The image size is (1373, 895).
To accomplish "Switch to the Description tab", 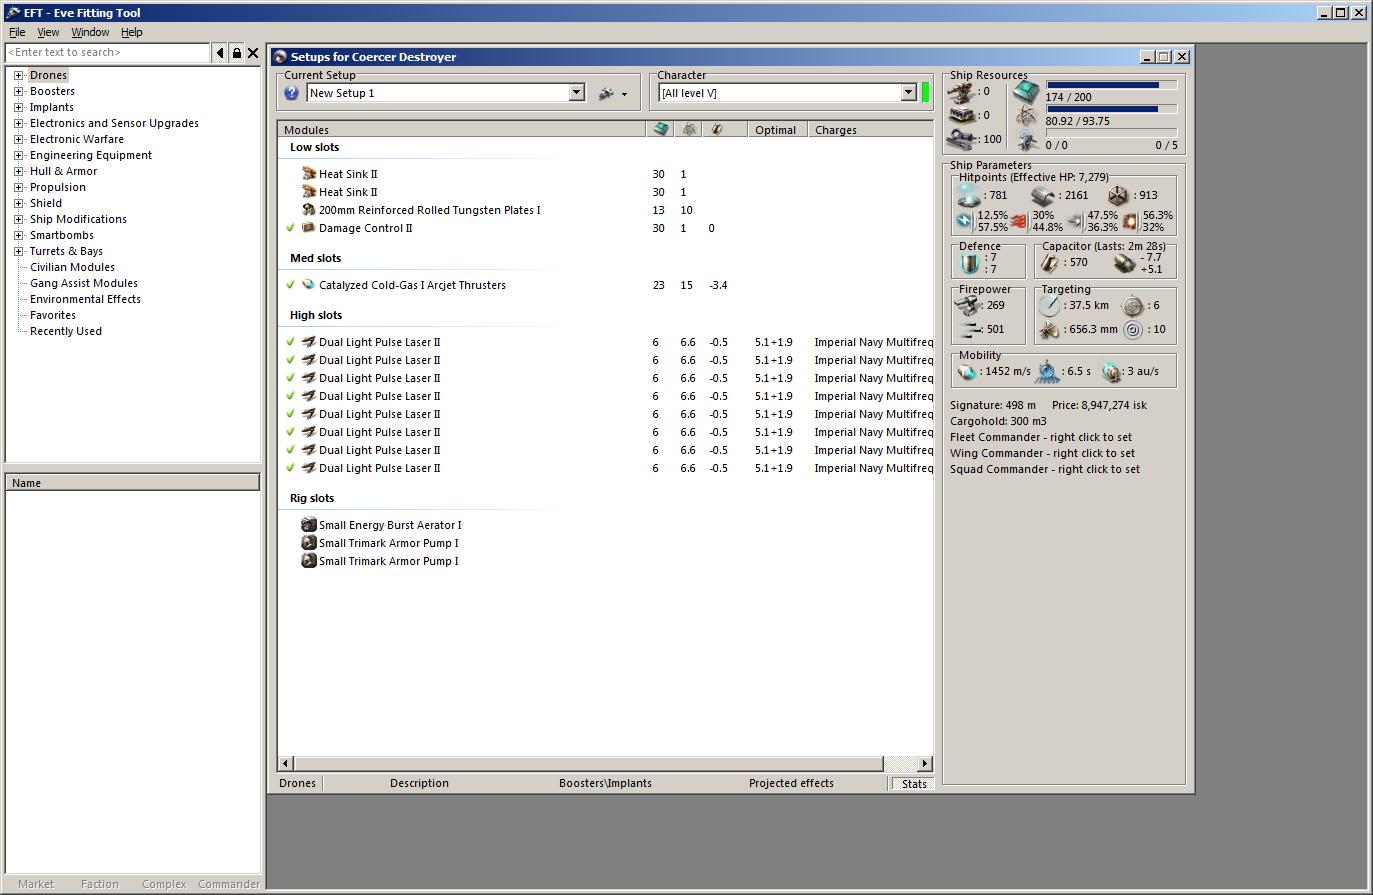I will [419, 783].
